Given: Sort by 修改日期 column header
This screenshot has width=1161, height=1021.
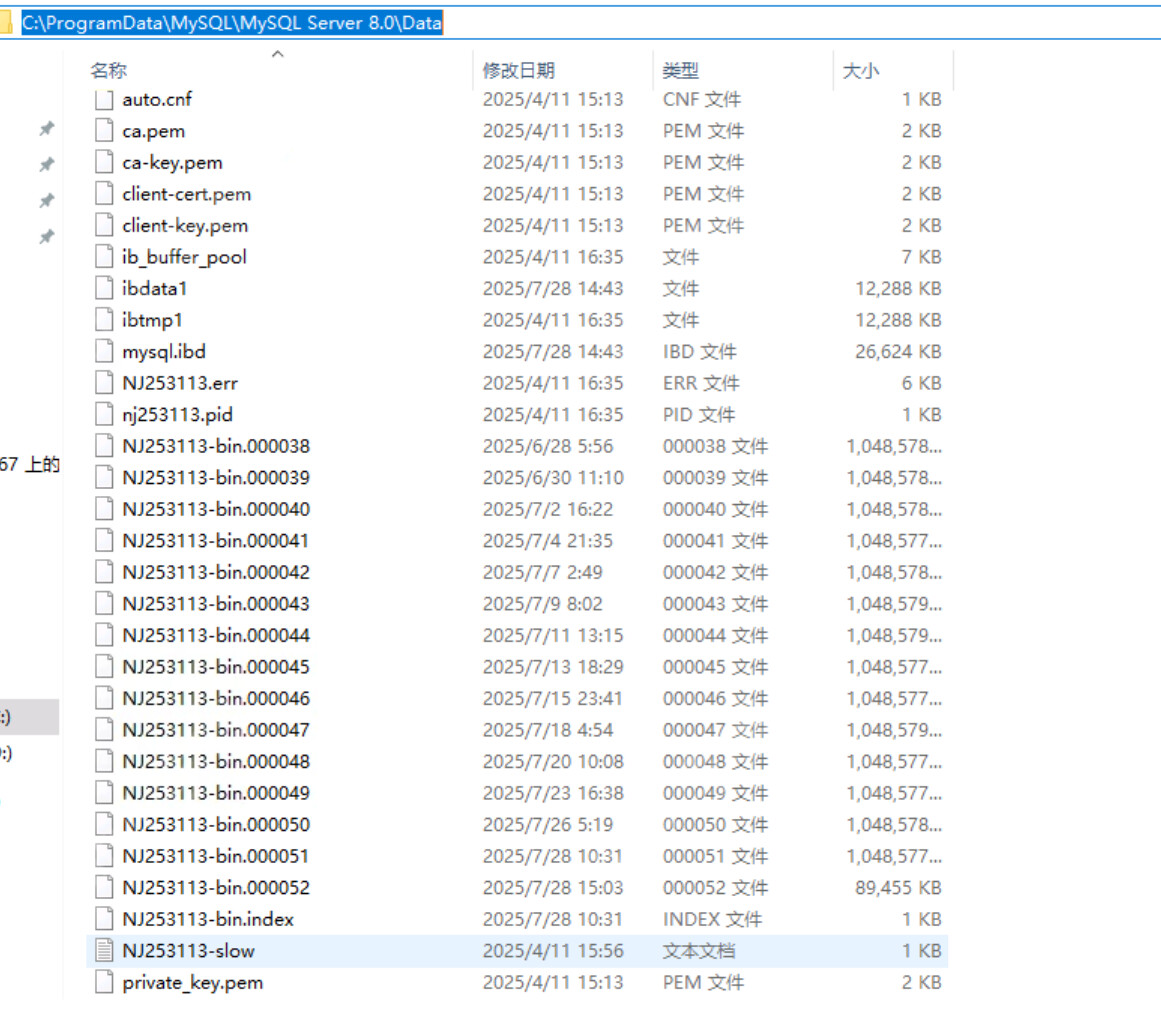Looking at the screenshot, I should click(518, 71).
